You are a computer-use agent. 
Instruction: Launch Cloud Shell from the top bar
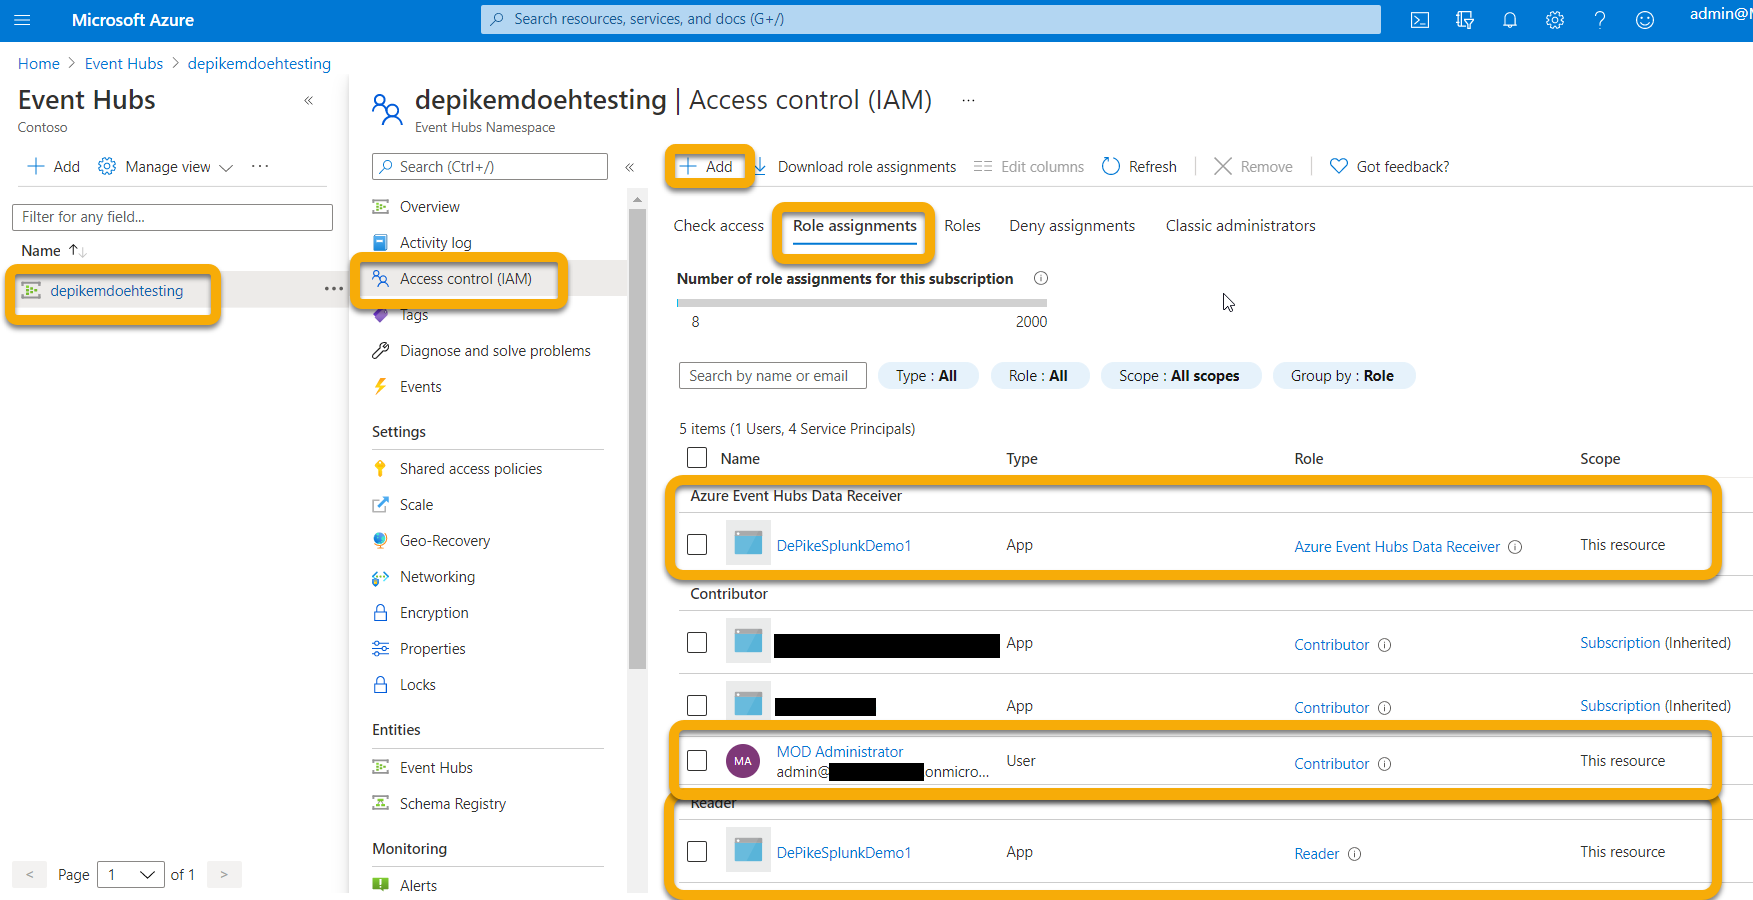(x=1420, y=20)
